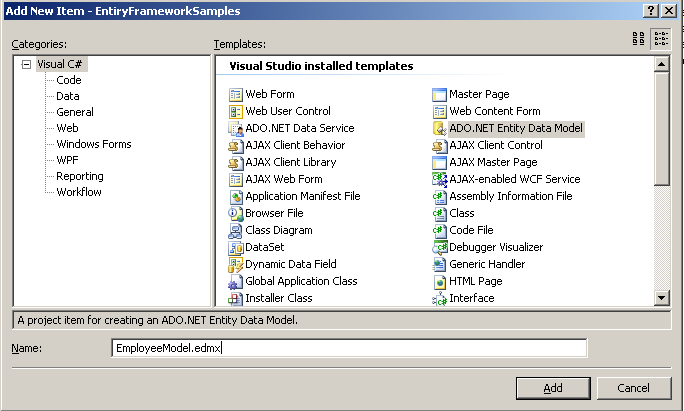This screenshot has width=684, height=411.
Task: Click ADO.NET Entity Data Model icon
Action: pyautogui.click(x=439, y=129)
